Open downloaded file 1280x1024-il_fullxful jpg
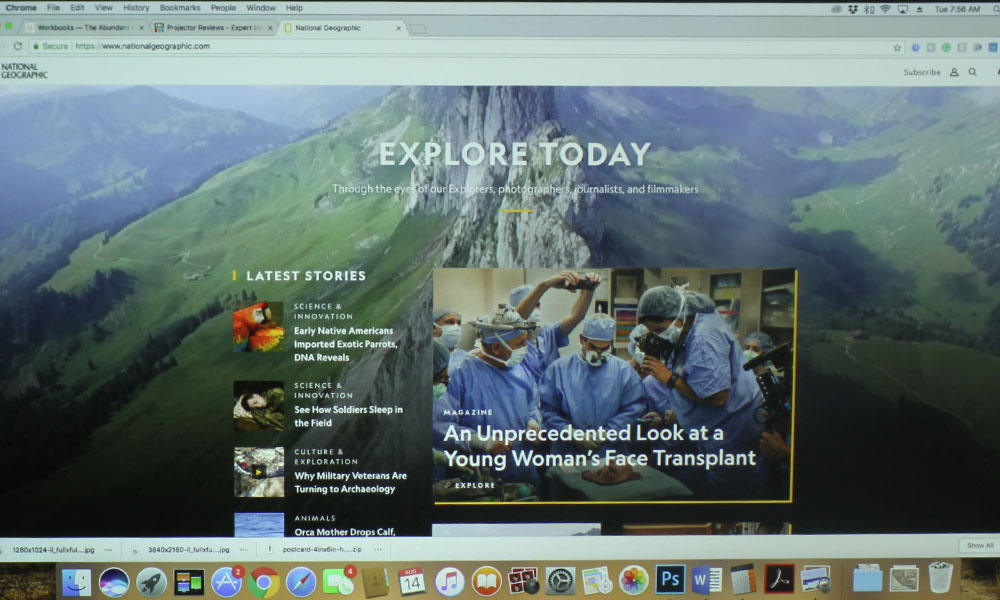Screen dimensions: 1000x600 53,550
